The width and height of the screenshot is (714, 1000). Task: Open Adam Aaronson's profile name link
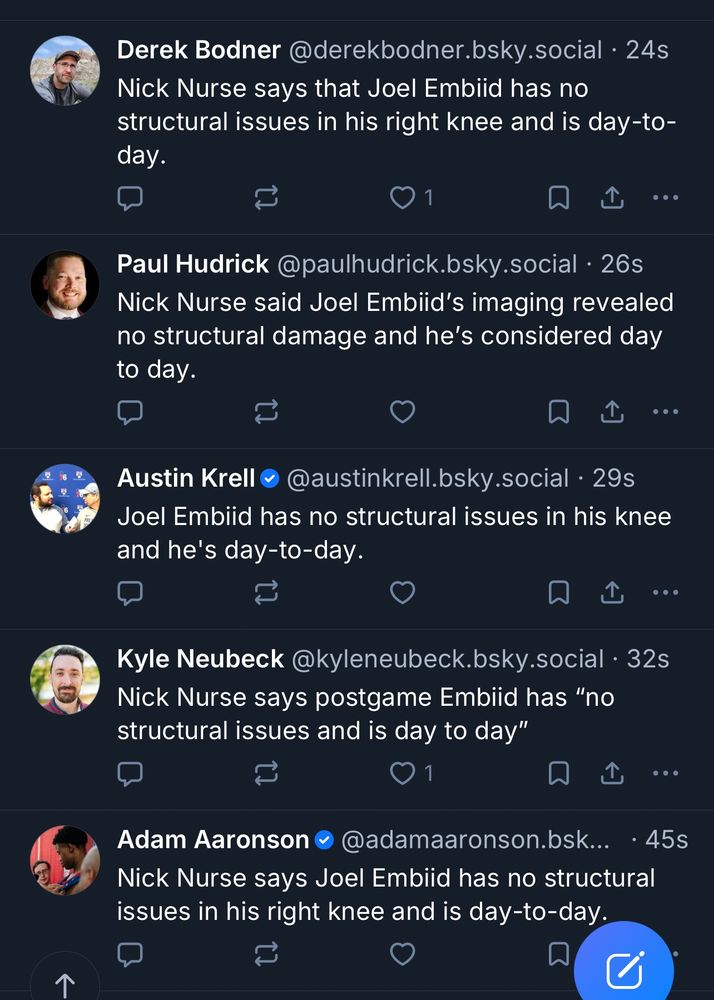click(213, 839)
